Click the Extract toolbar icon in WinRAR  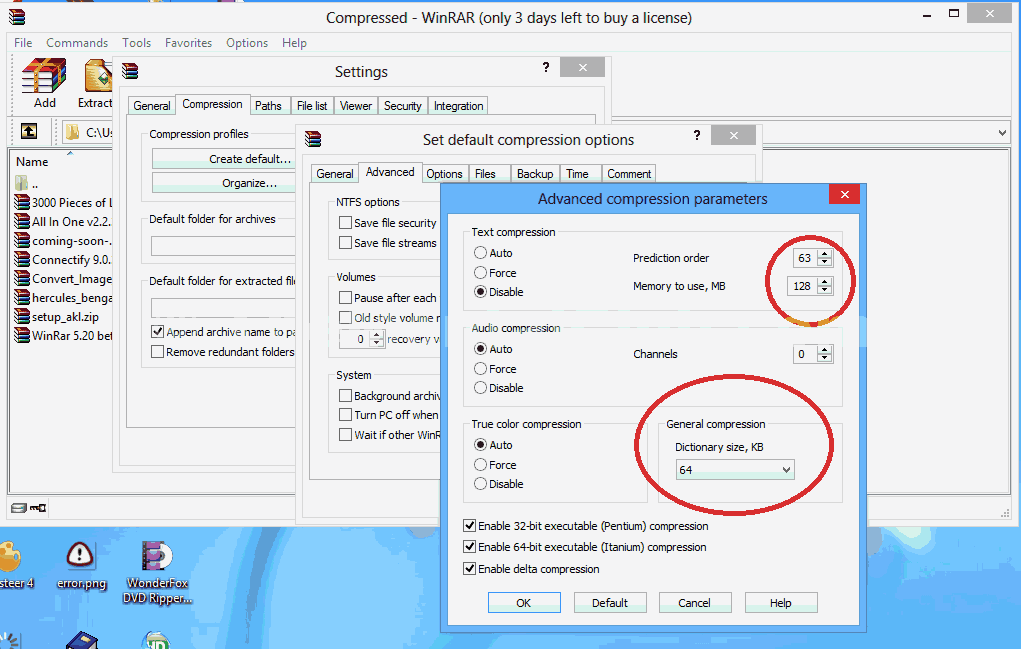pos(98,83)
